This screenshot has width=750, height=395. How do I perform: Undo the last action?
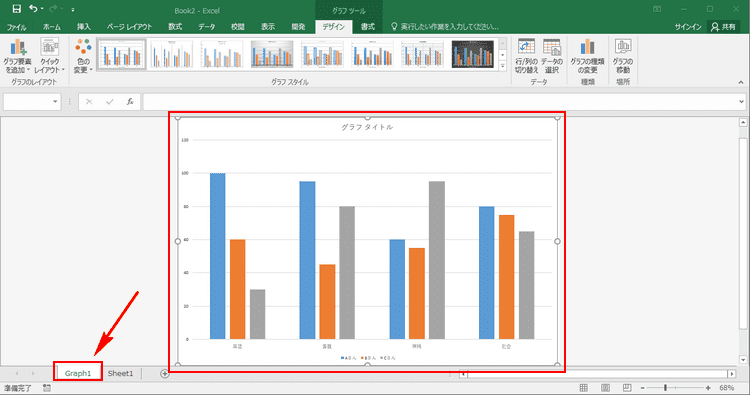[33, 9]
